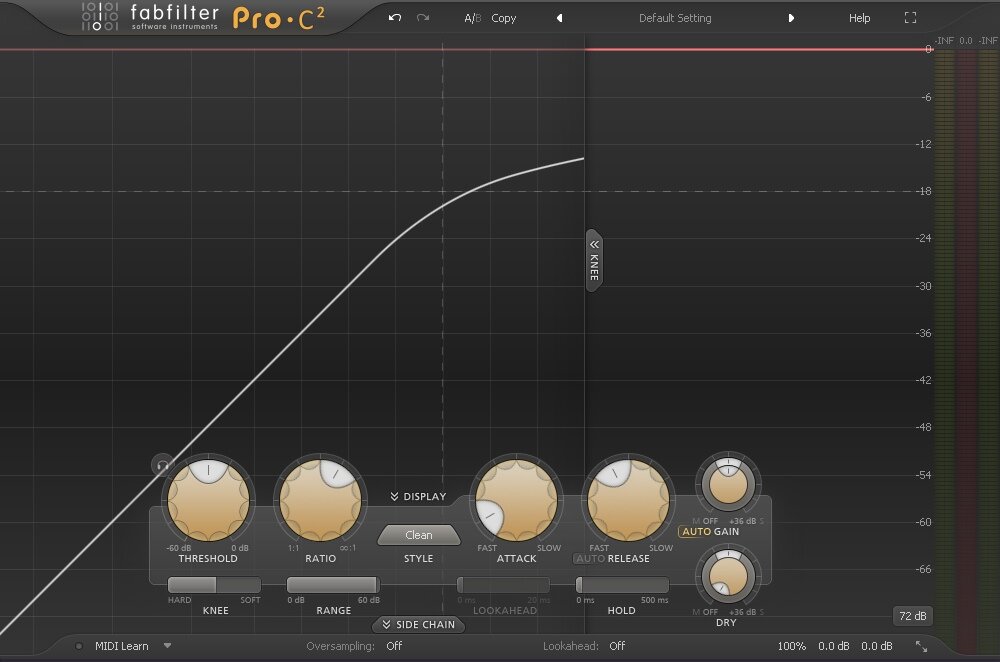The width and height of the screenshot is (1000, 662).
Task: Click the Oversampling Off setting
Action: [393, 646]
